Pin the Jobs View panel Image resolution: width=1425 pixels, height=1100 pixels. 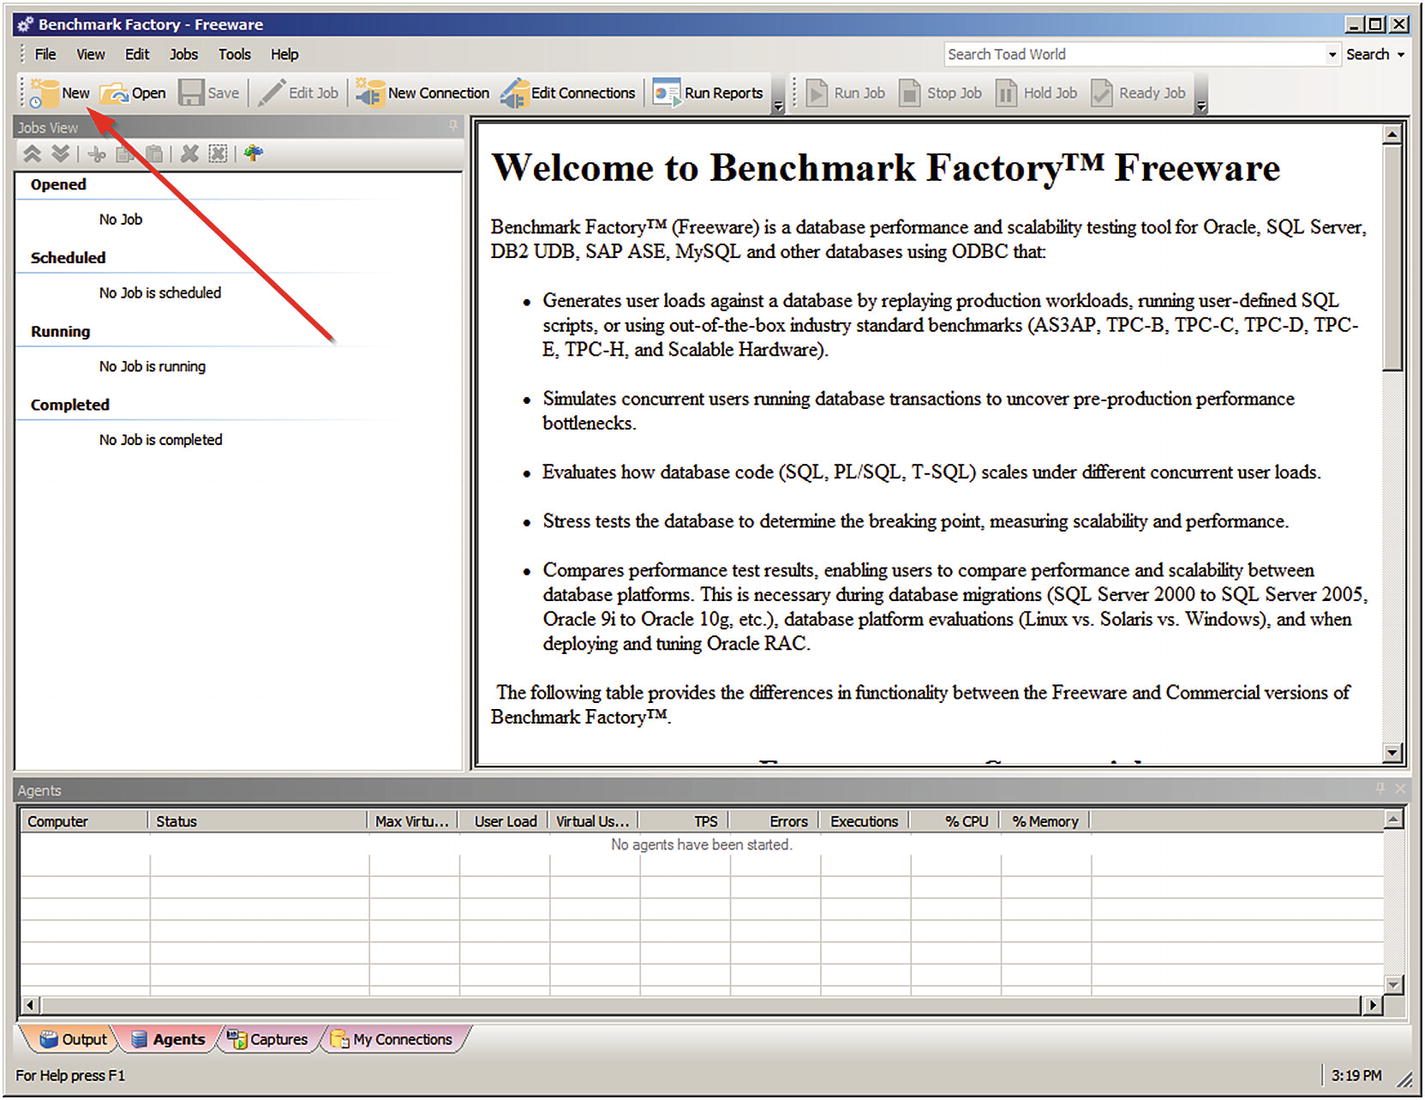click(453, 126)
